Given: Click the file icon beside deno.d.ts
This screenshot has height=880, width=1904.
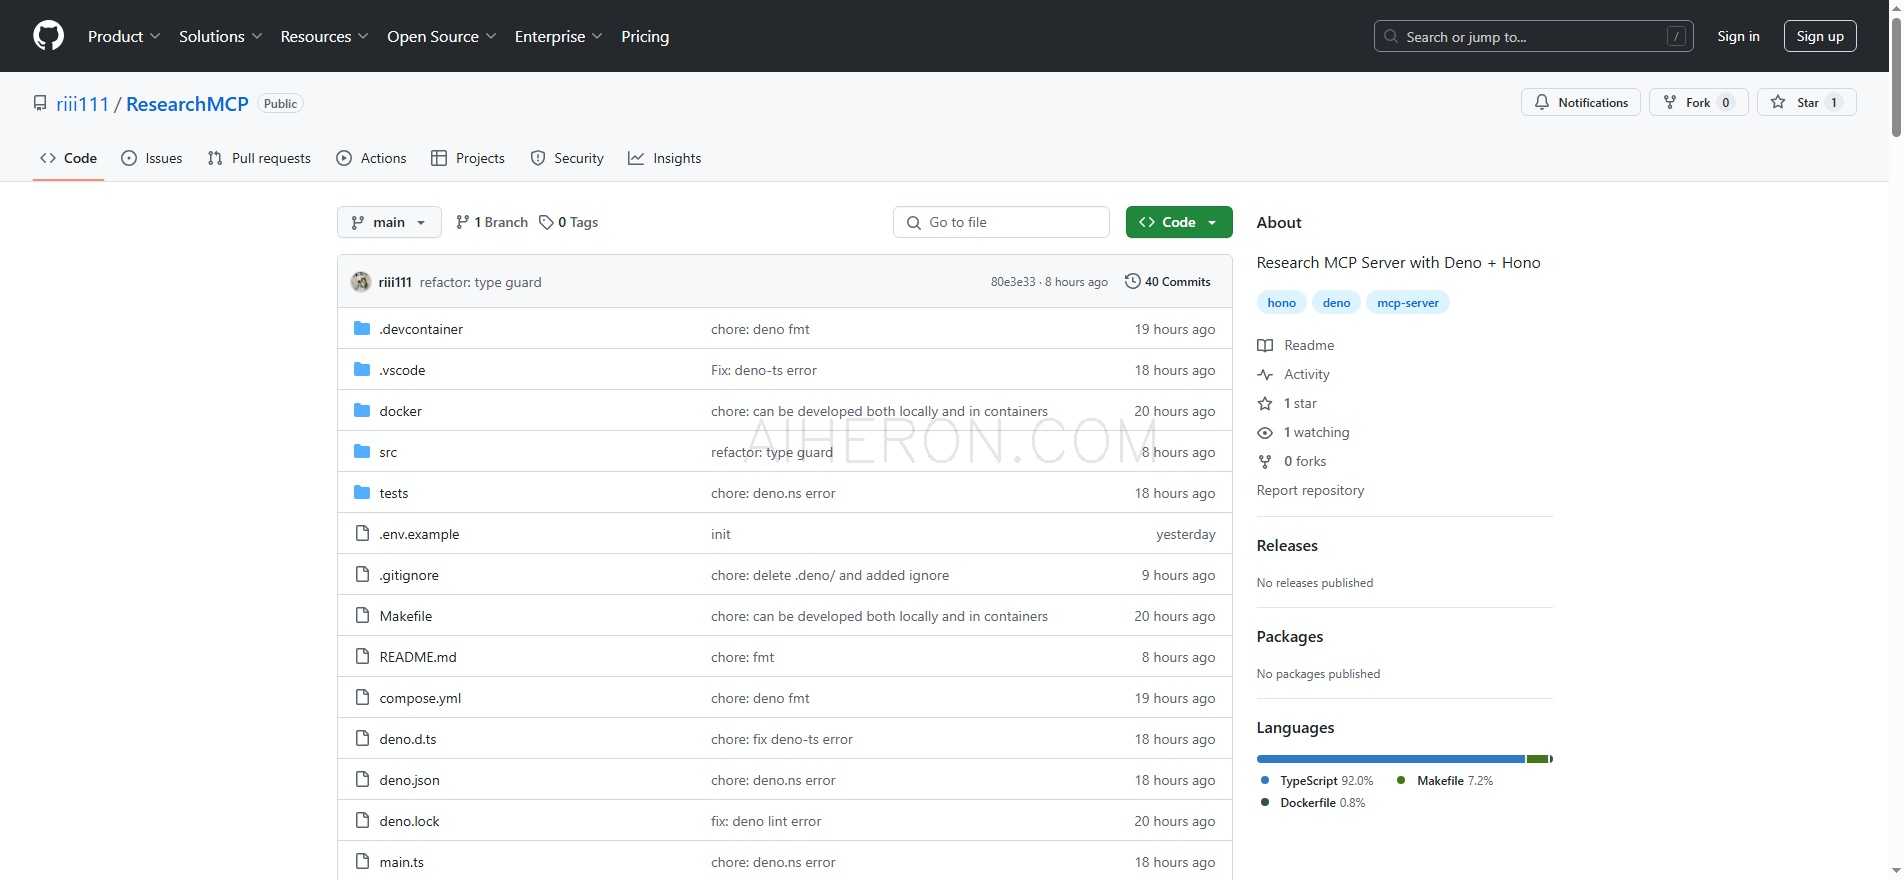Looking at the screenshot, I should pos(362,739).
